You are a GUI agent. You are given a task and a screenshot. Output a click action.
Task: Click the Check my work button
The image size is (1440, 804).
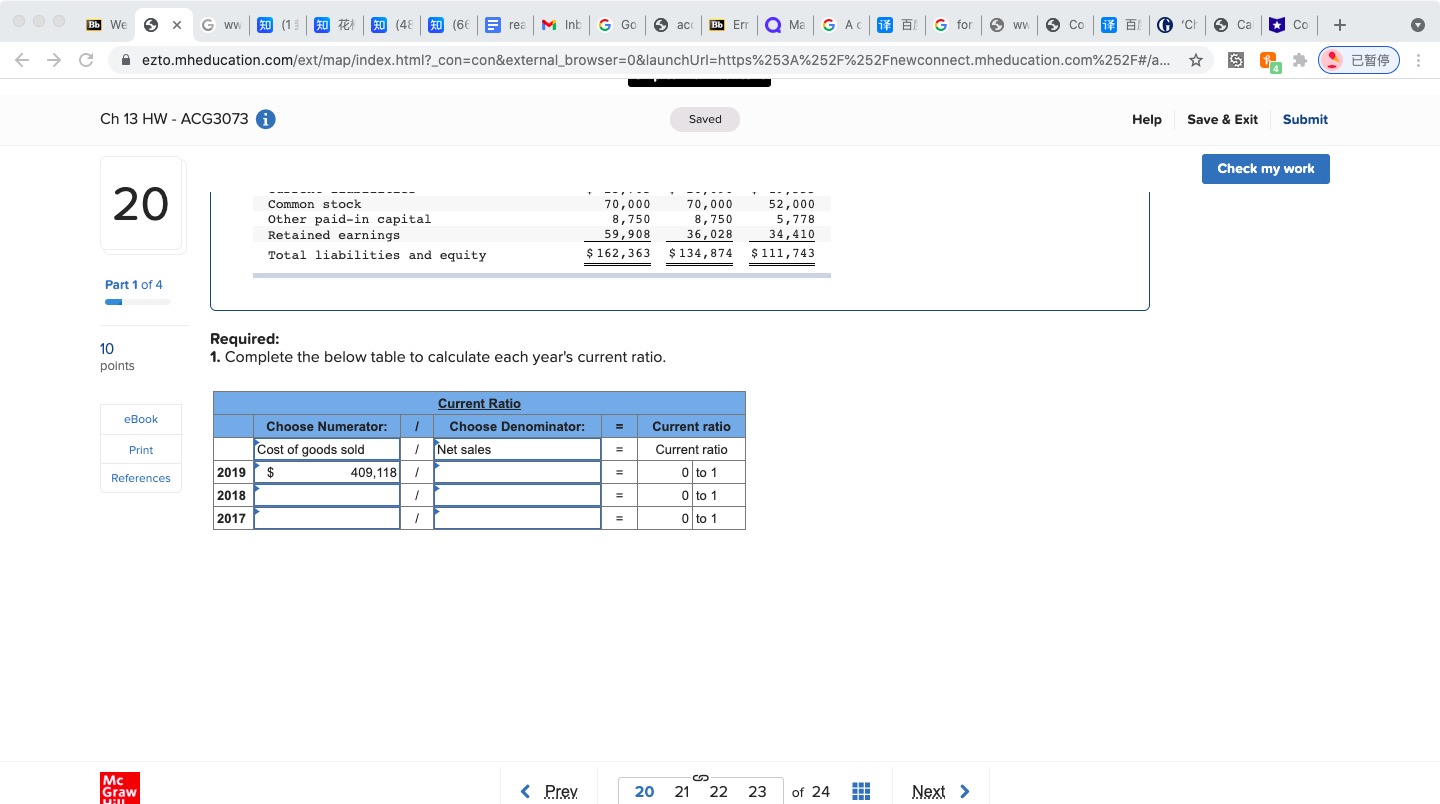[x=1265, y=168]
